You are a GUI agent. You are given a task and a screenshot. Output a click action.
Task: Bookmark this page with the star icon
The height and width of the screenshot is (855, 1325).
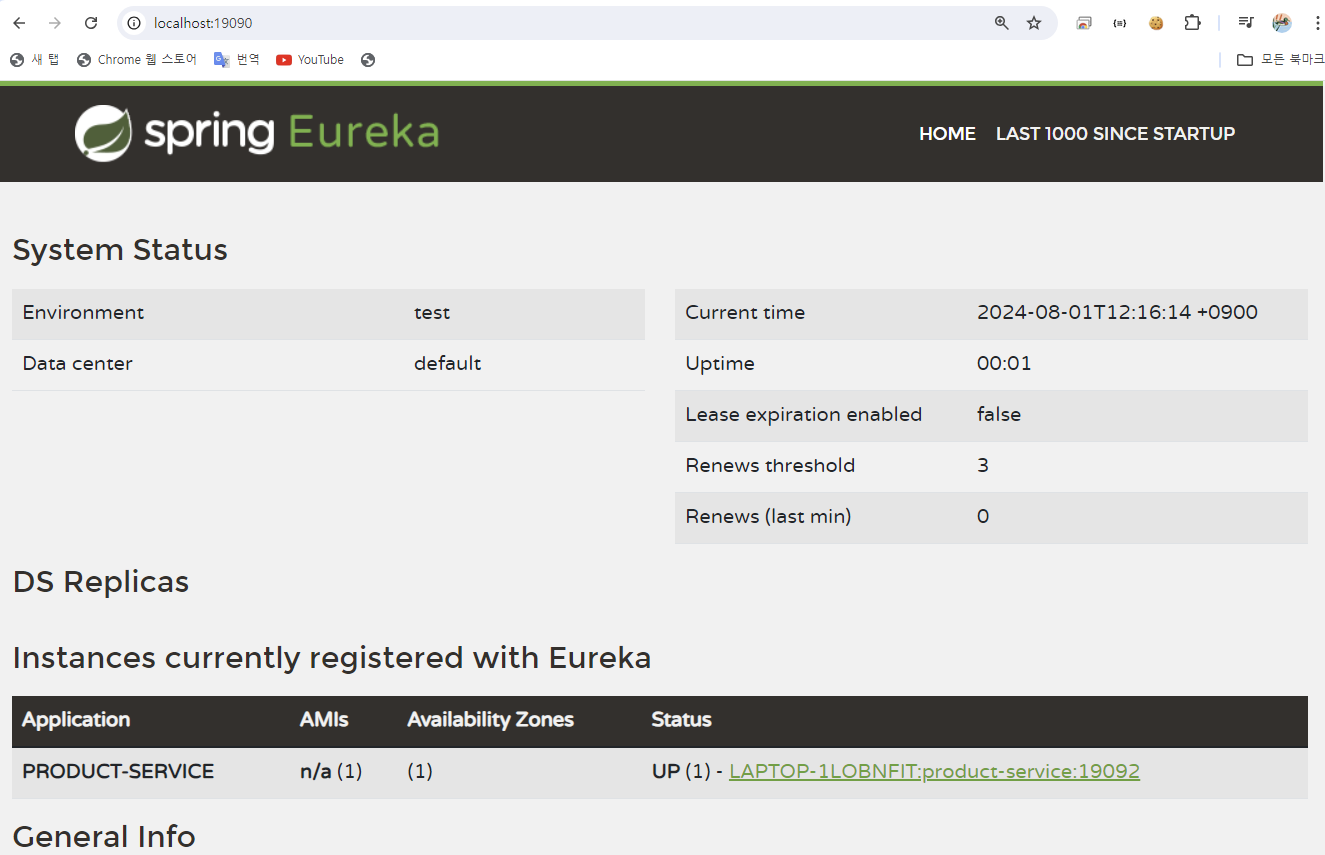click(x=1034, y=23)
